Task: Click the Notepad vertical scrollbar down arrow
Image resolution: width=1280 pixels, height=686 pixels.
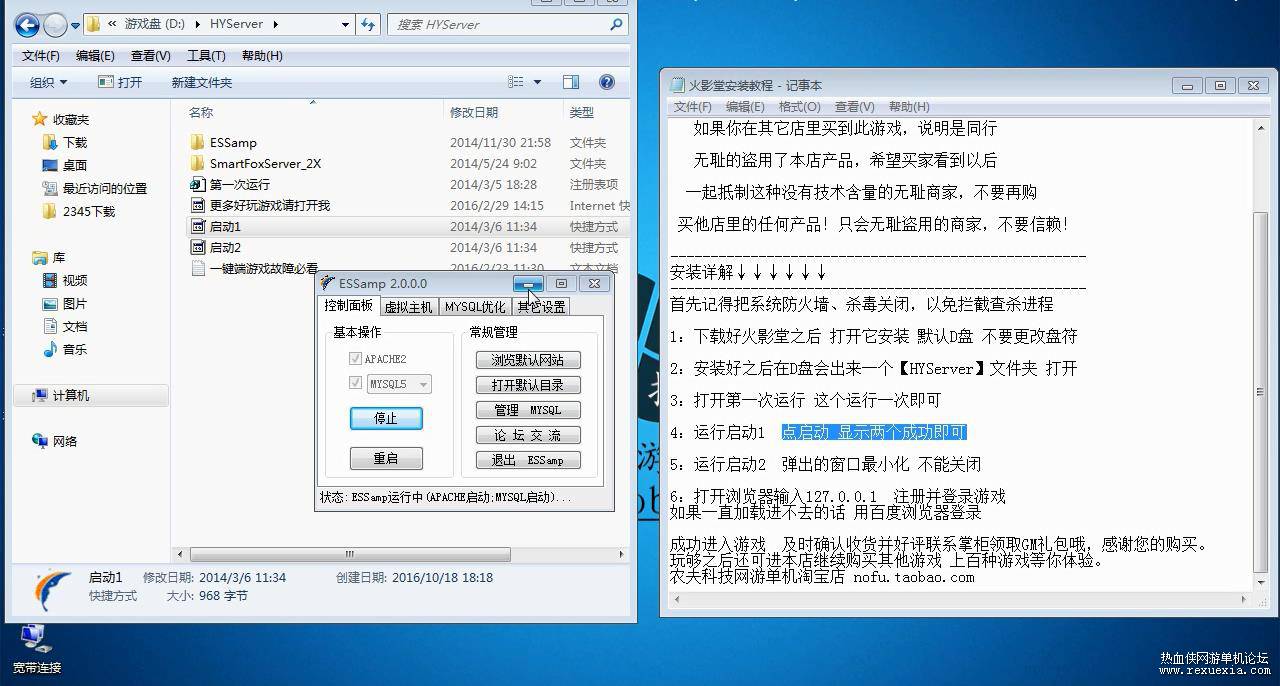Action: (x=1261, y=582)
